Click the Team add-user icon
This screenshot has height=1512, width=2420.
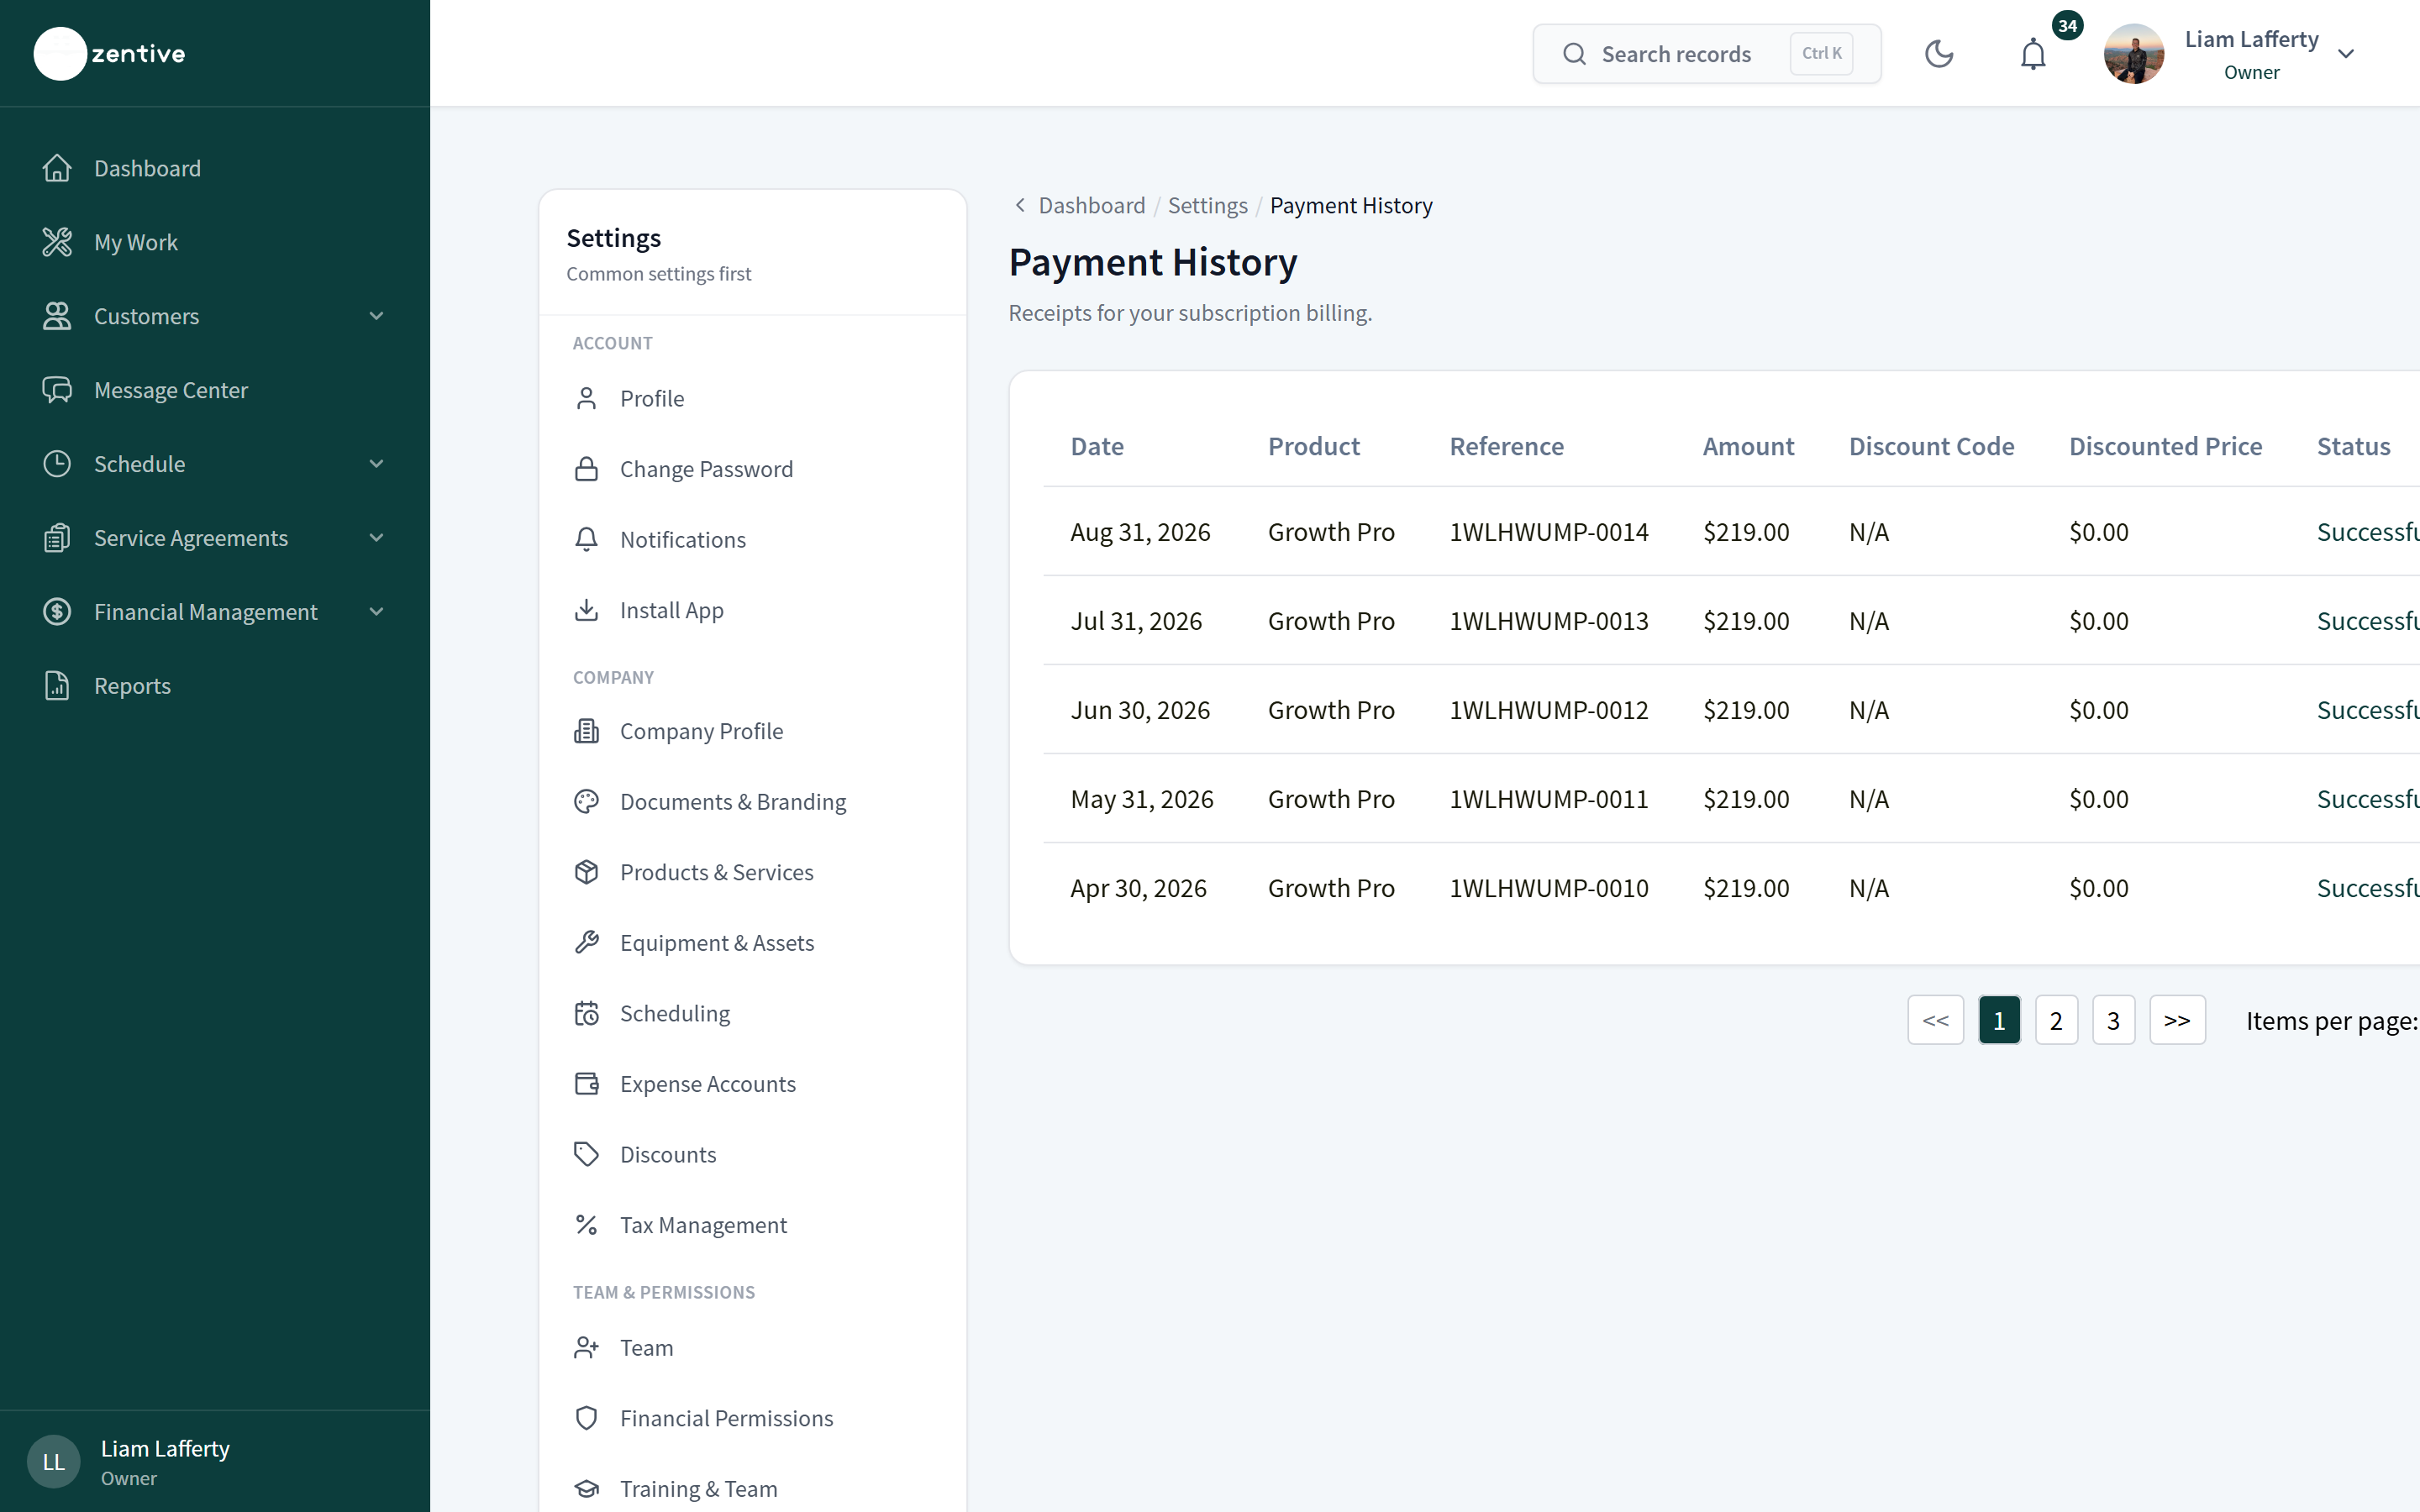[587, 1348]
